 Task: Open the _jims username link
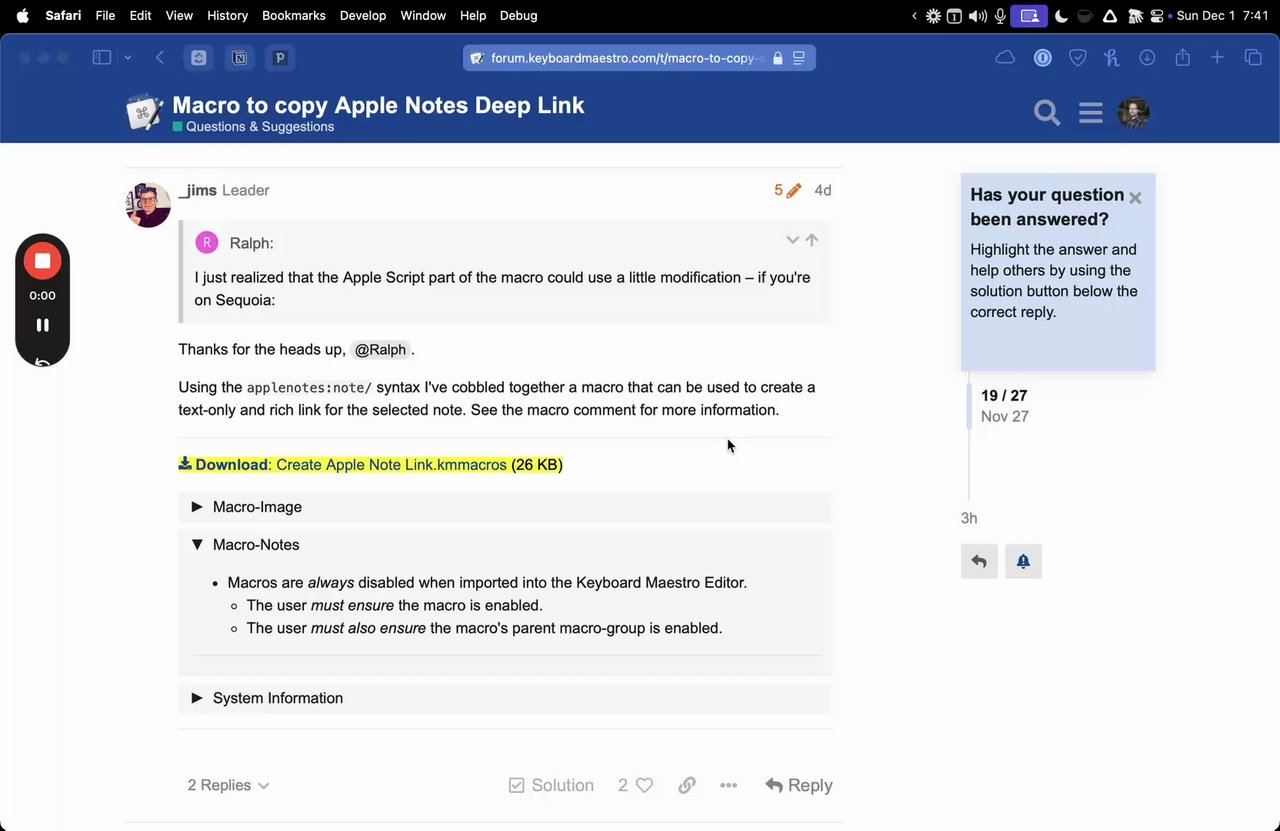[197, 190]
